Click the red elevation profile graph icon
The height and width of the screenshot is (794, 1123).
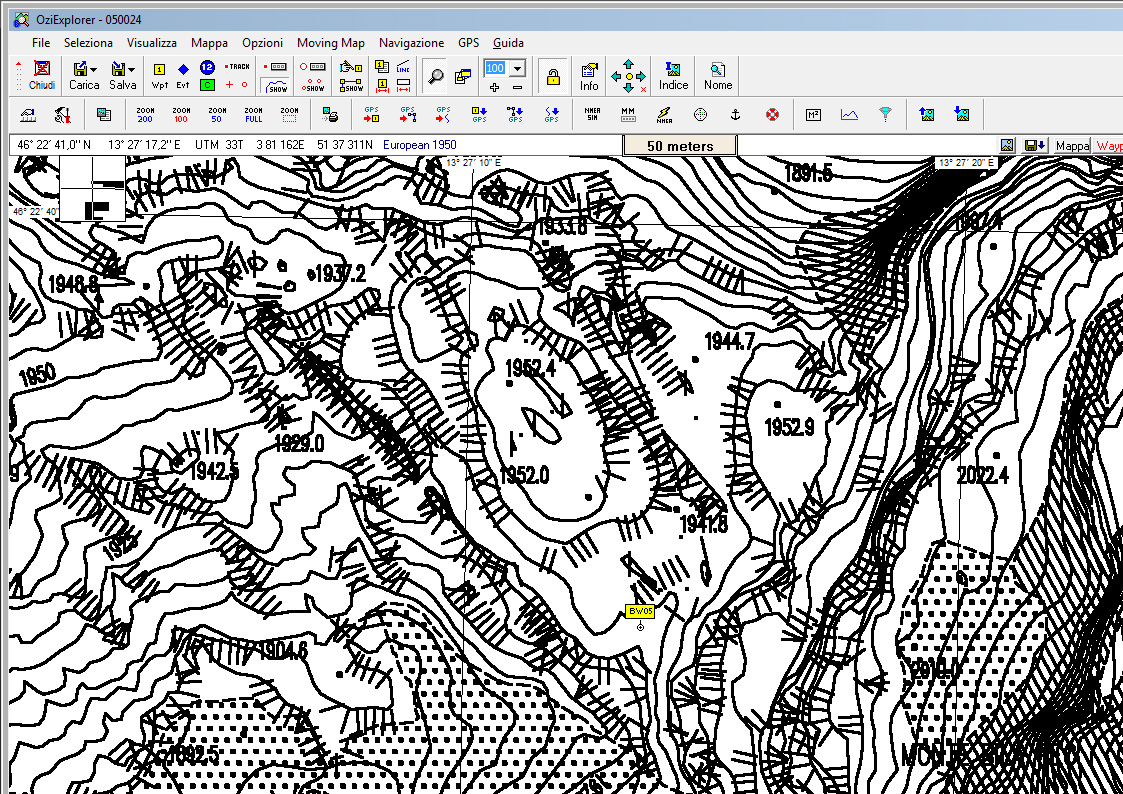point(849,115)
